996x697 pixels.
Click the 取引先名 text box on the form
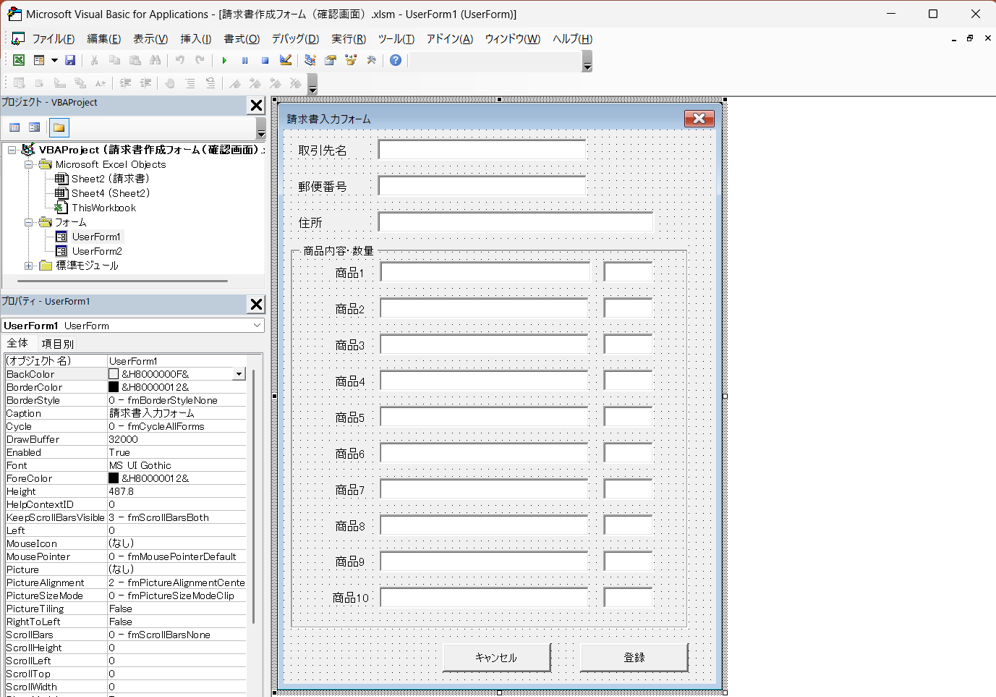(482, 150)
